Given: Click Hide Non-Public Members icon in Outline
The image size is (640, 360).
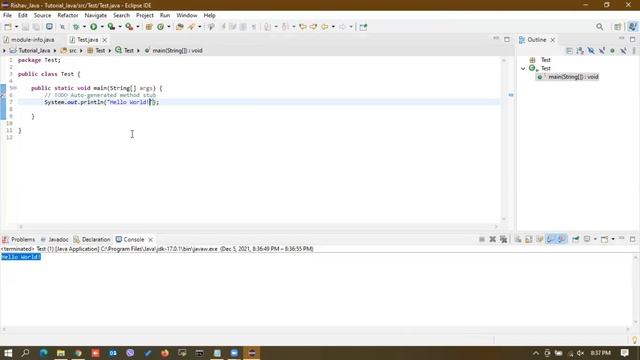Looking at the screenshot, I should pyautogui.click(x=612, y=51).
